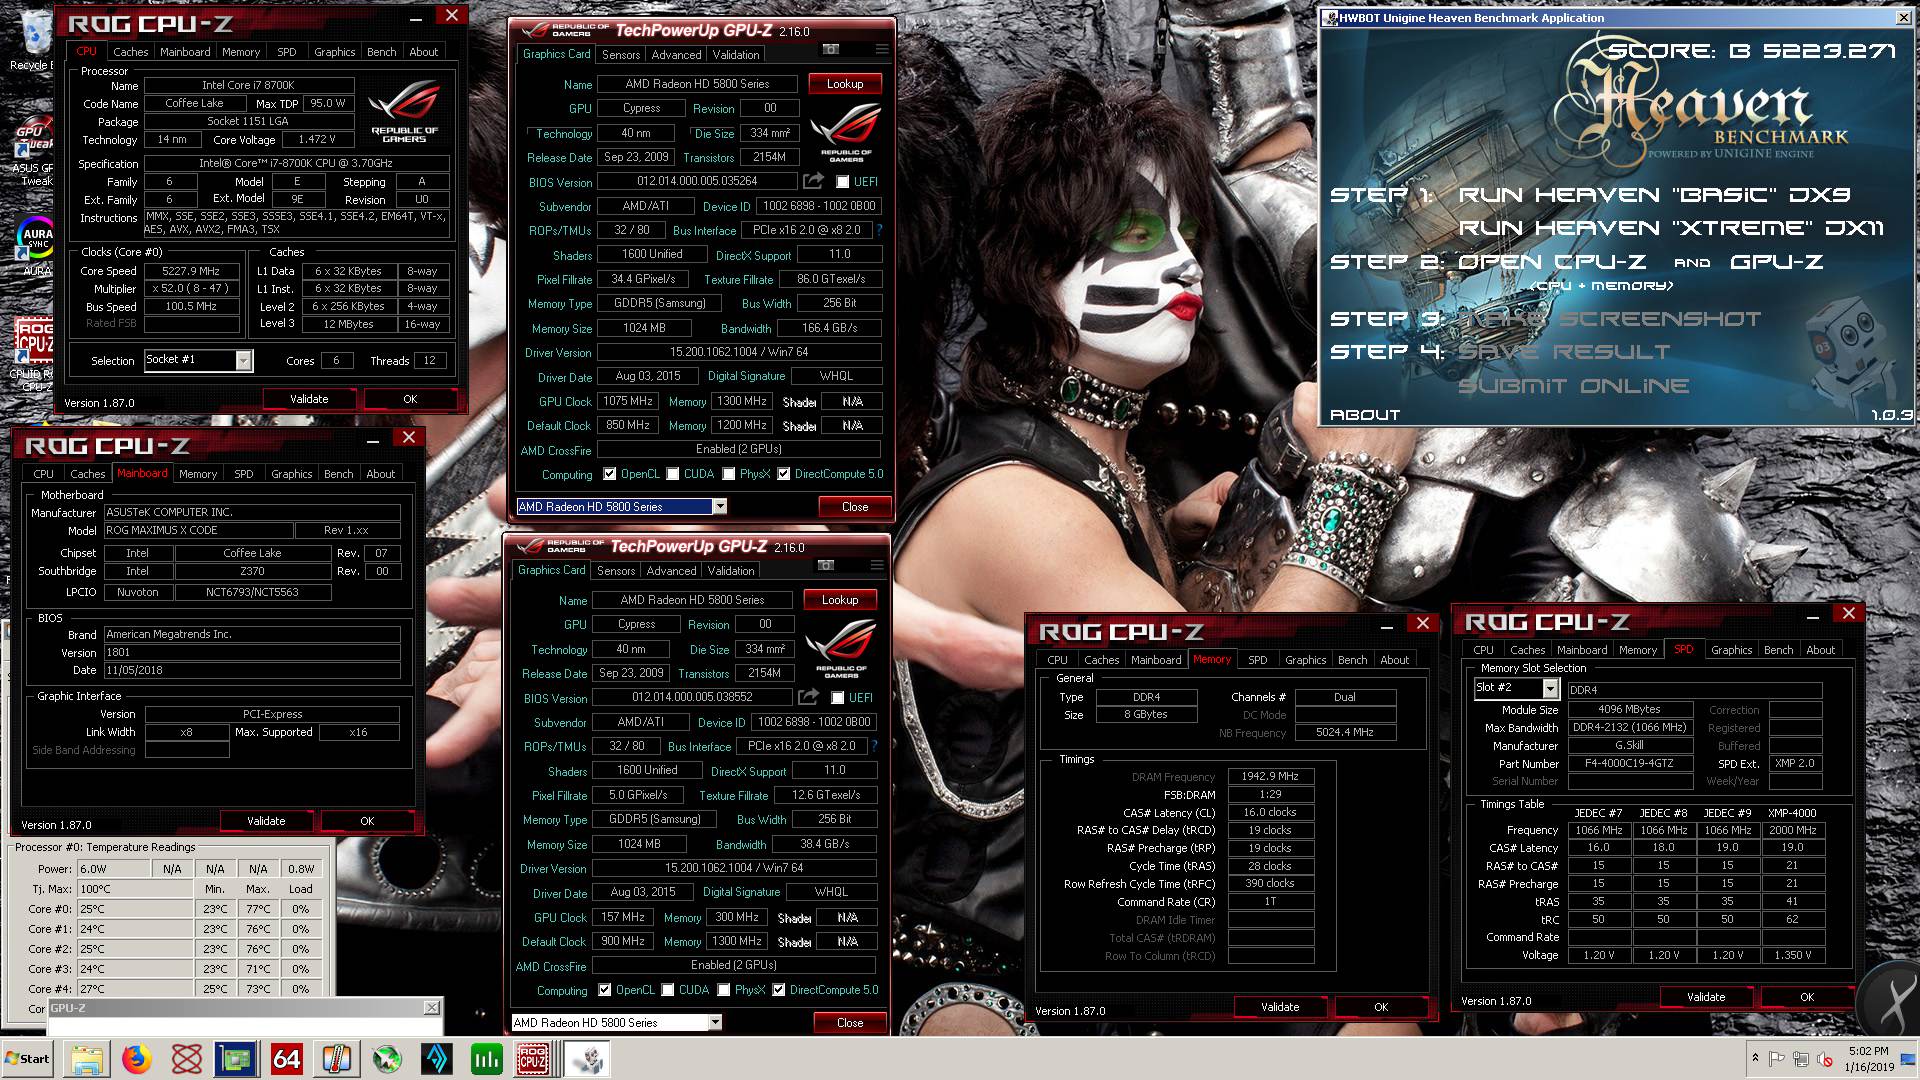This screenshot has width=1920, height=1080.
Task: Open the Slot #2 memory slot dropdown
Action: point(1550,688)
